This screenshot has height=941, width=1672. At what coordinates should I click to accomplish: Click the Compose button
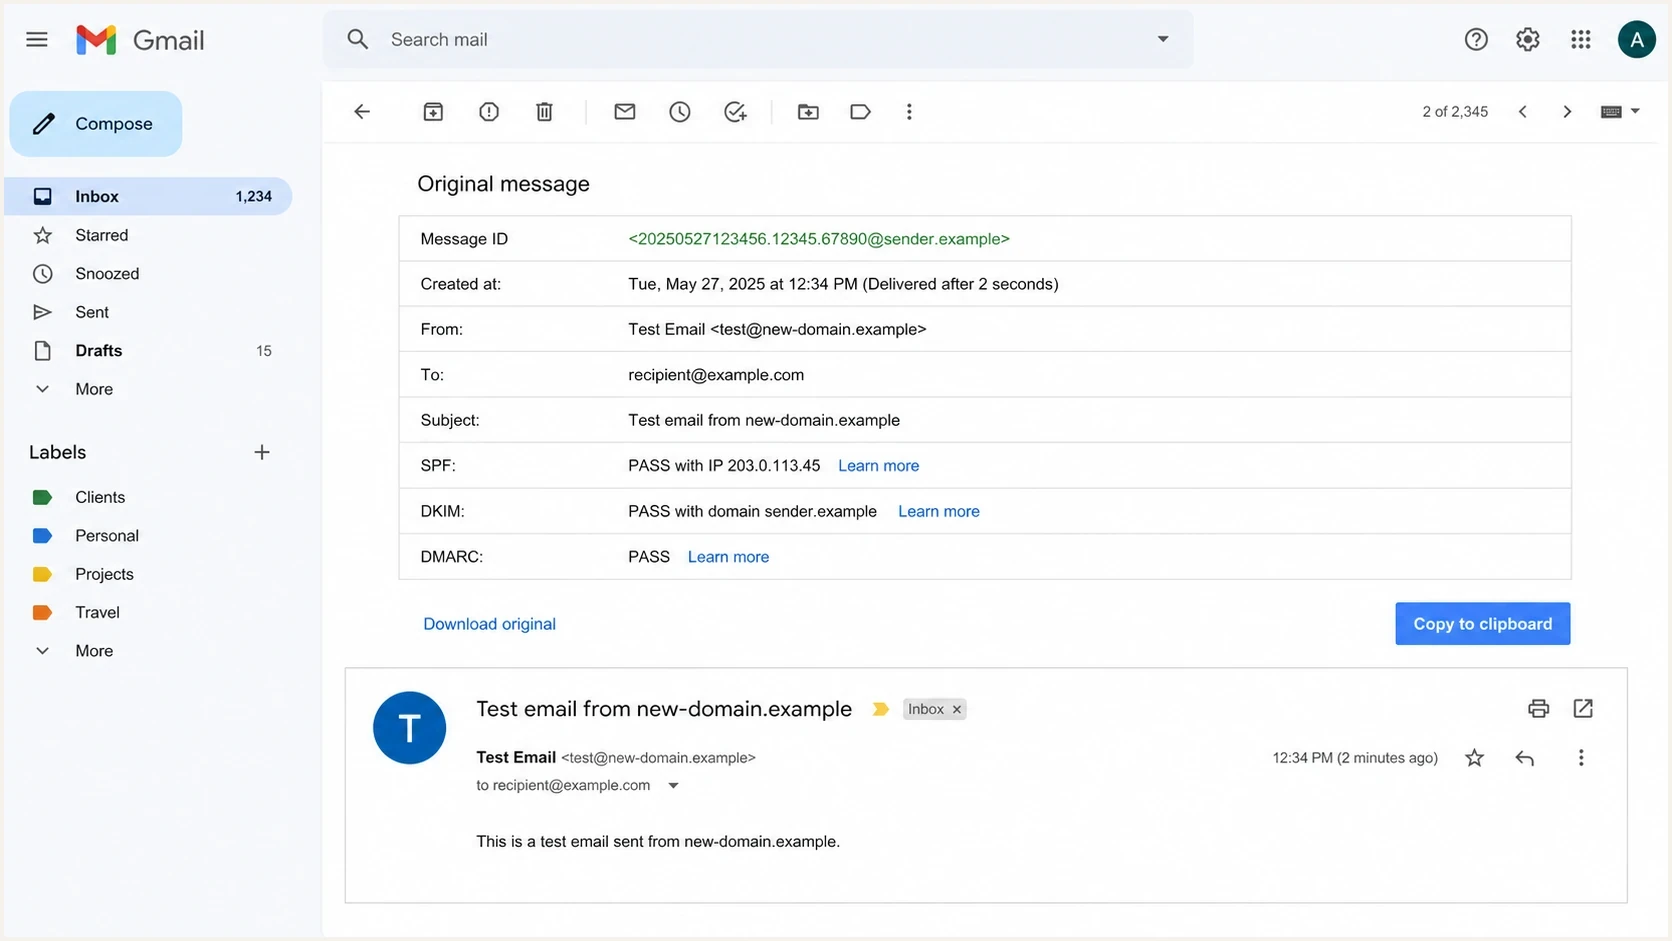[x=96, y=123]
